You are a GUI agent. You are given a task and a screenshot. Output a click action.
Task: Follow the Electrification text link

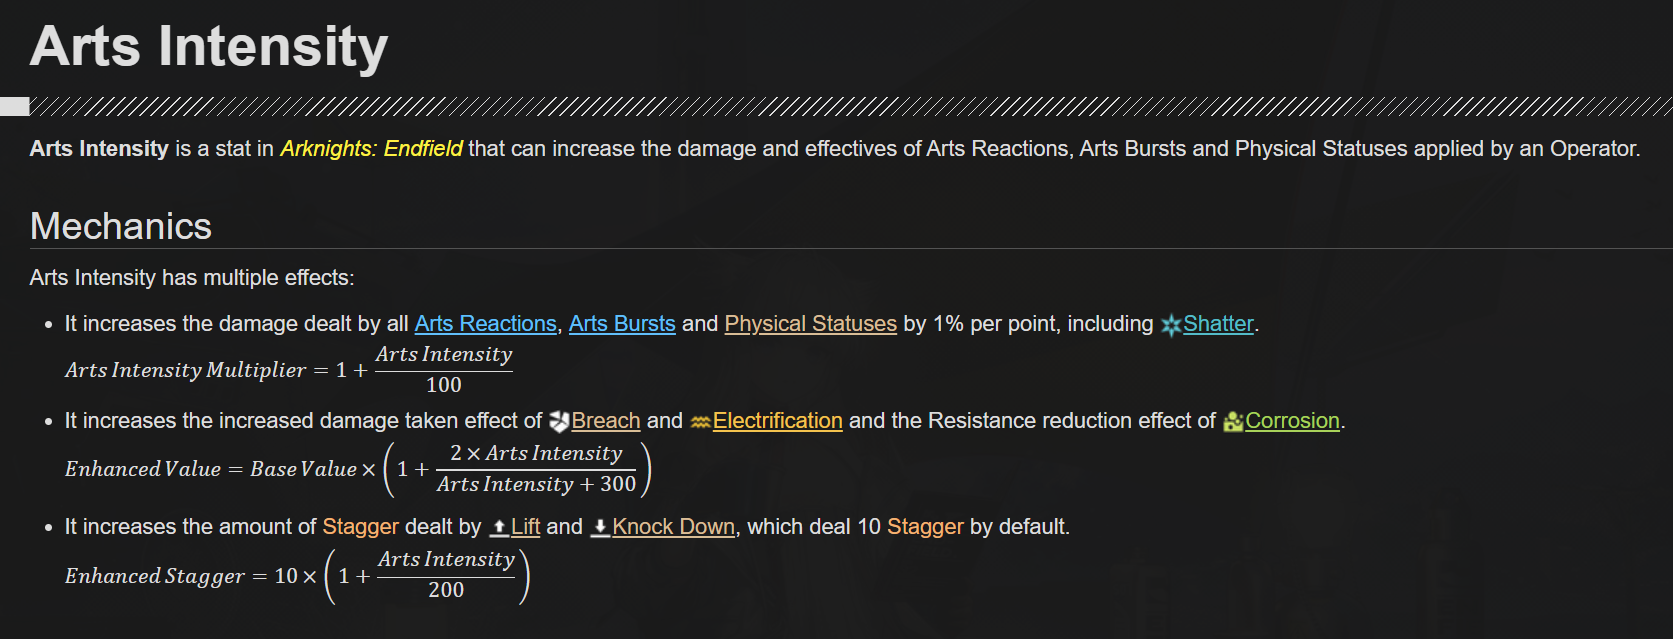pyautogui.click(x=777, y=421)
